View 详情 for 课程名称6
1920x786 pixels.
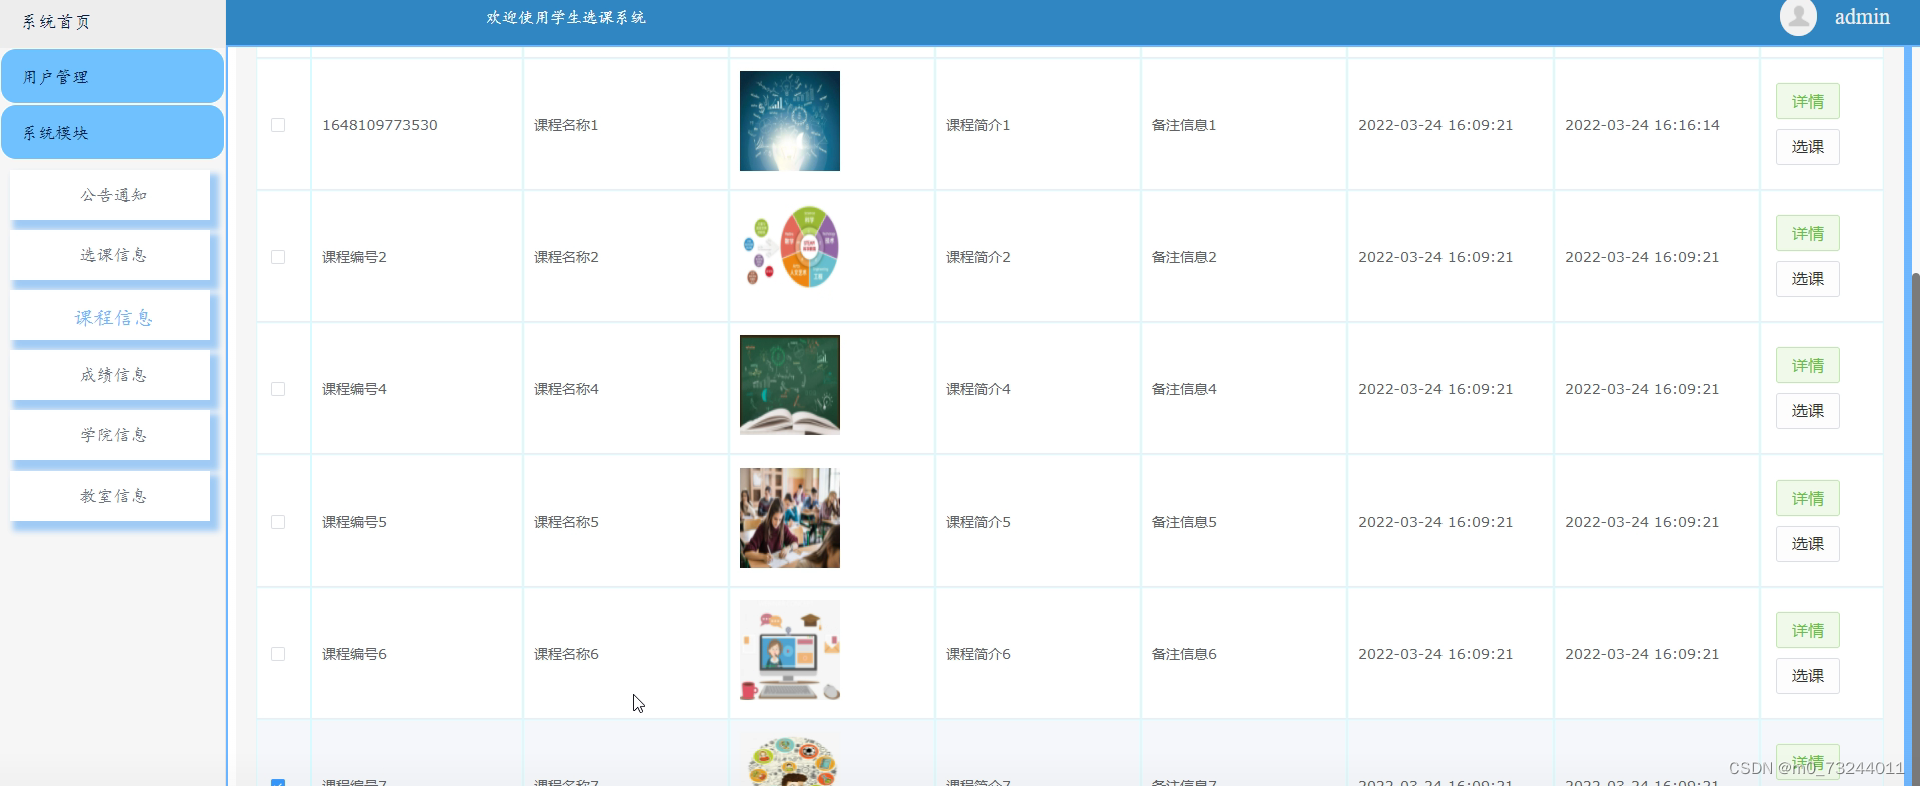(1808, 630)
